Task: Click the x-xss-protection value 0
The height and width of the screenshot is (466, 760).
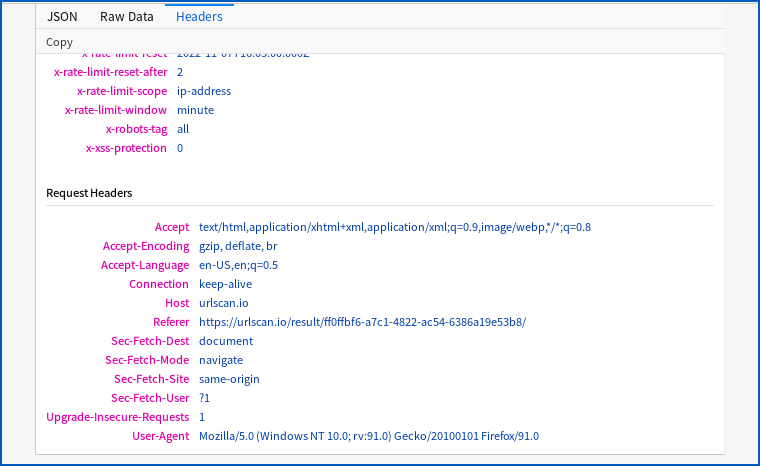Action: pos(180,148)
